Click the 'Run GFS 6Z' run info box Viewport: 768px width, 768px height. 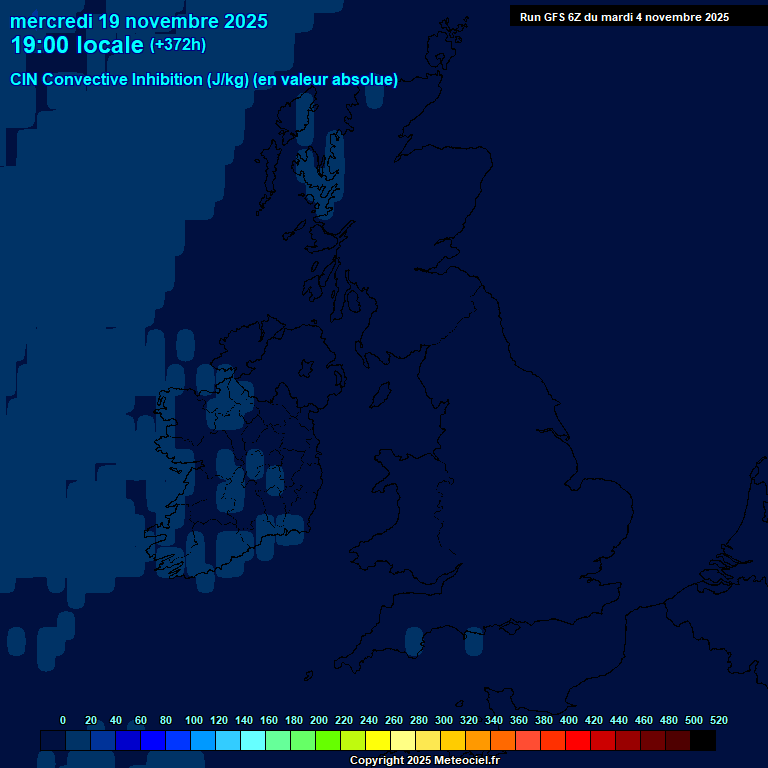[624, 17]
